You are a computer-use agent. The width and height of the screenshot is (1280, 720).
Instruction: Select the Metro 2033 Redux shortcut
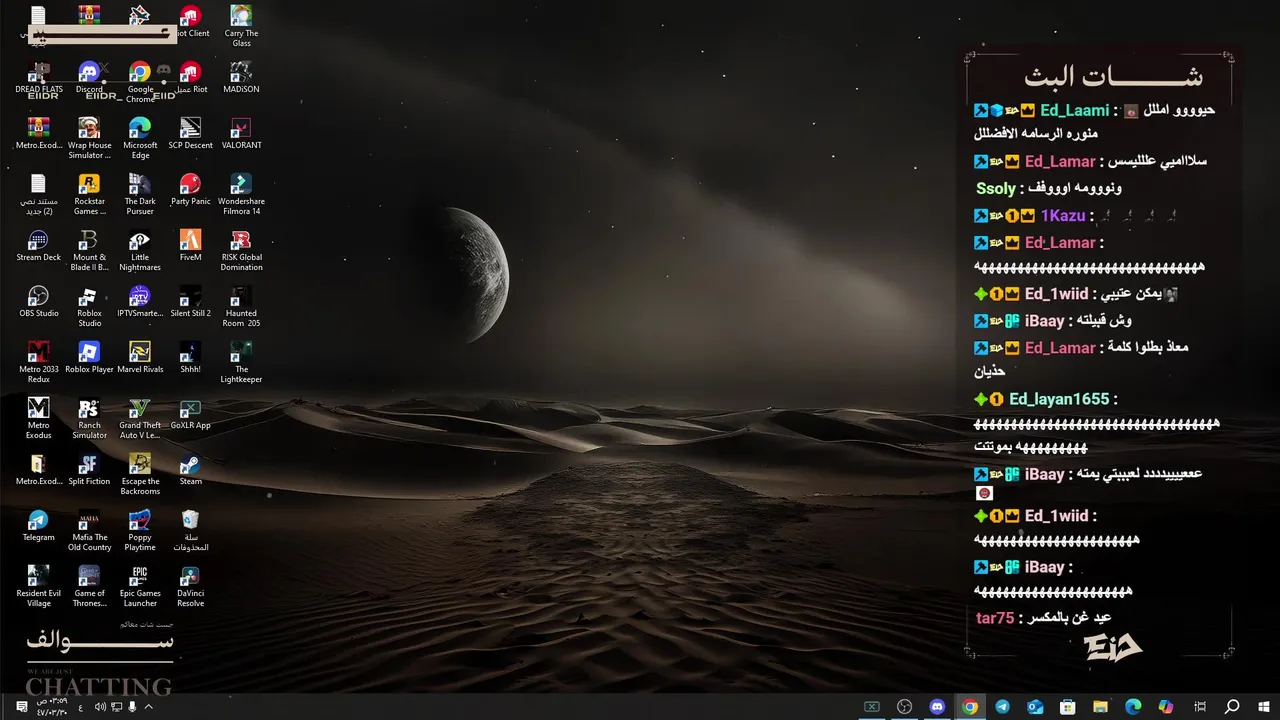(38, 363)
